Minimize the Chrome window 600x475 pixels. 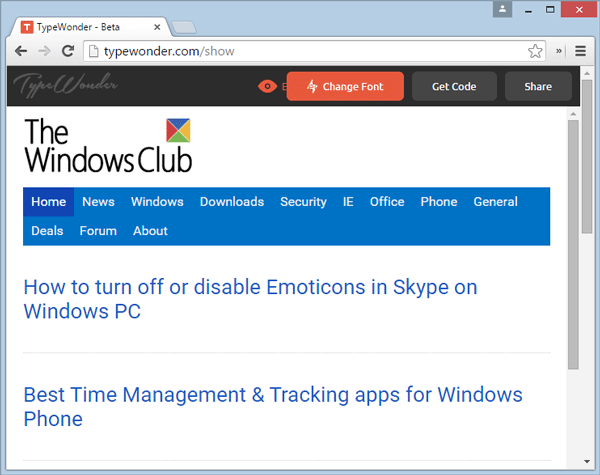(528, 10)
